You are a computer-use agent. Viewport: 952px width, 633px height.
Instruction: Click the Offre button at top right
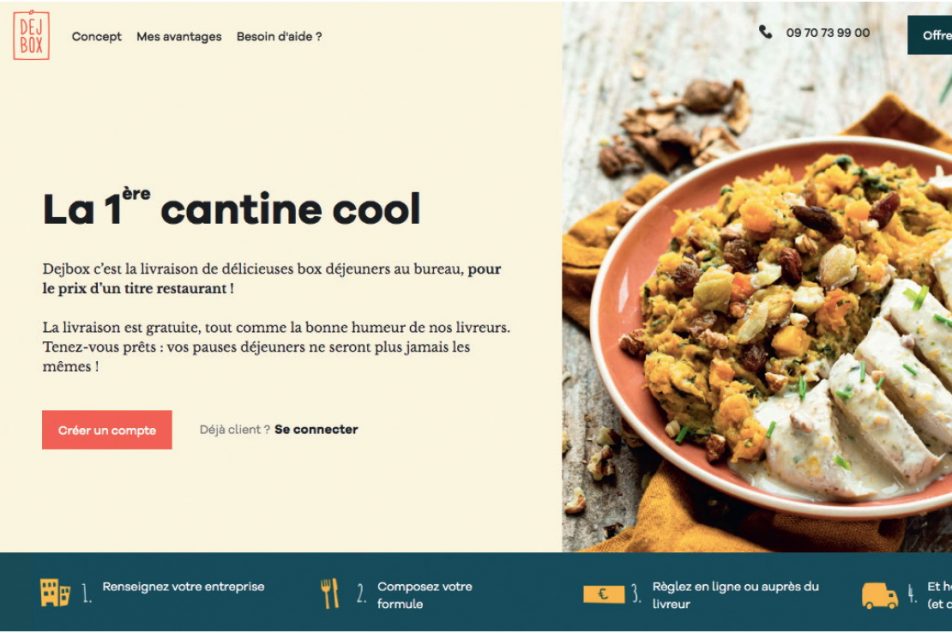tap(930, 35)
